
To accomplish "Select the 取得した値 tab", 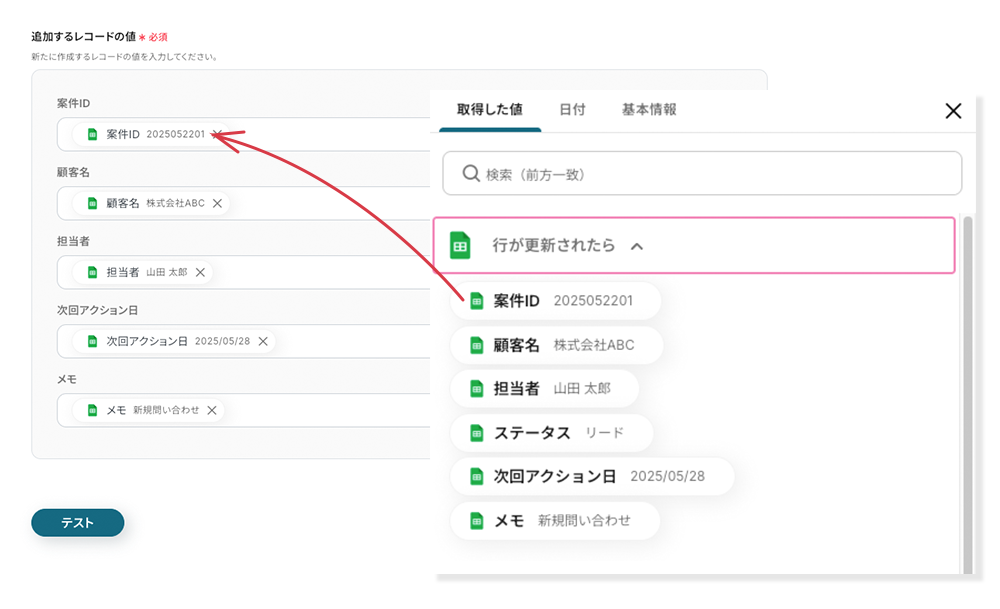I will (x=489, y=110).
